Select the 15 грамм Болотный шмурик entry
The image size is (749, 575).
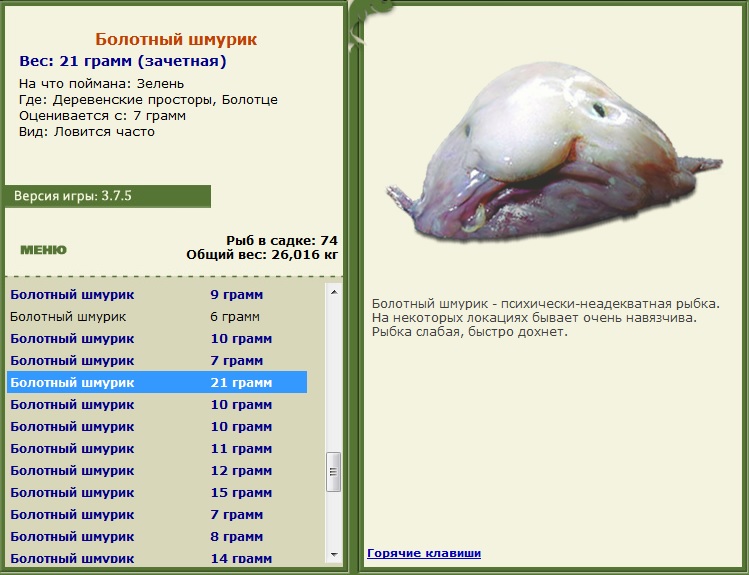157,492
